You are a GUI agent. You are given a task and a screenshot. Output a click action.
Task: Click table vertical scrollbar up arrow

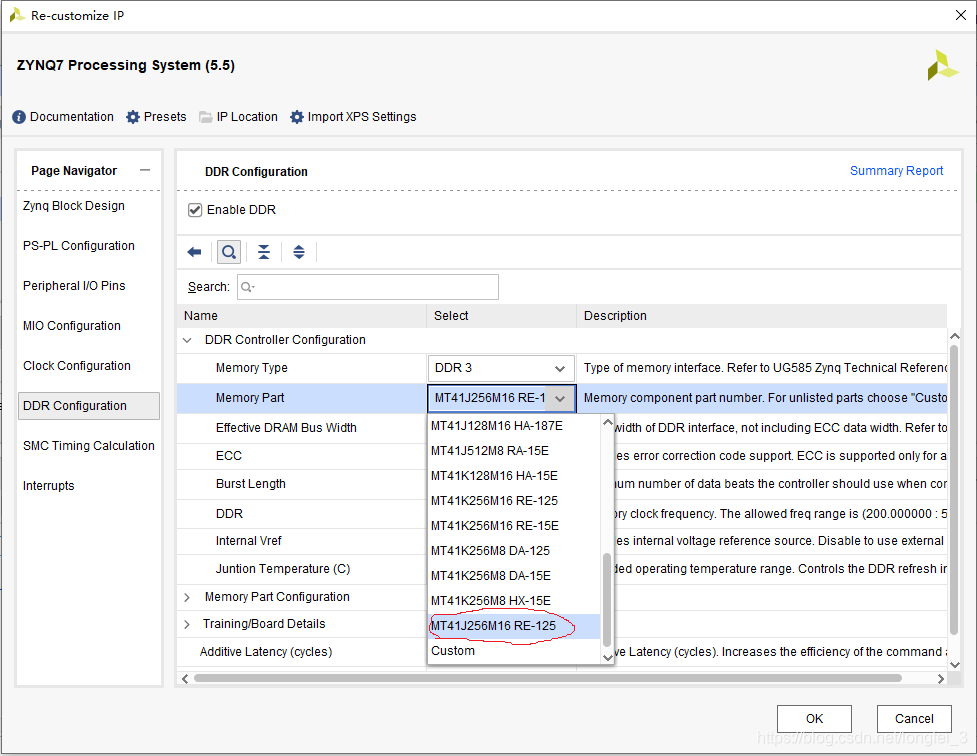click(954, 337)
